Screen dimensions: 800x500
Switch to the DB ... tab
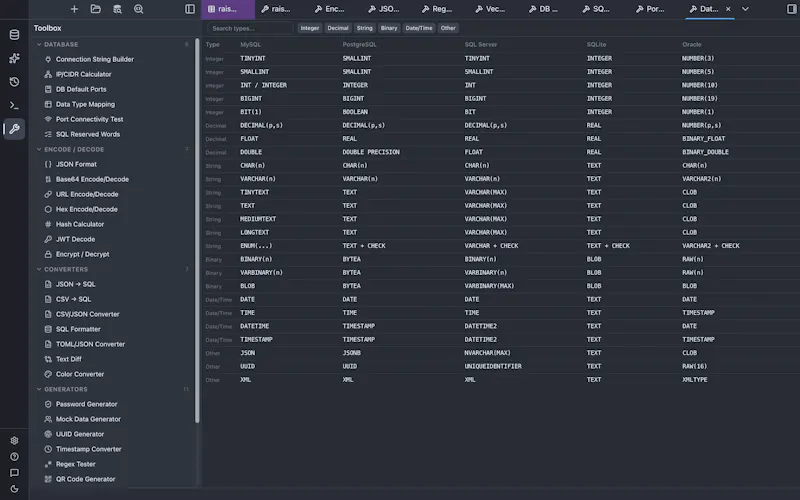coord(544,9)
